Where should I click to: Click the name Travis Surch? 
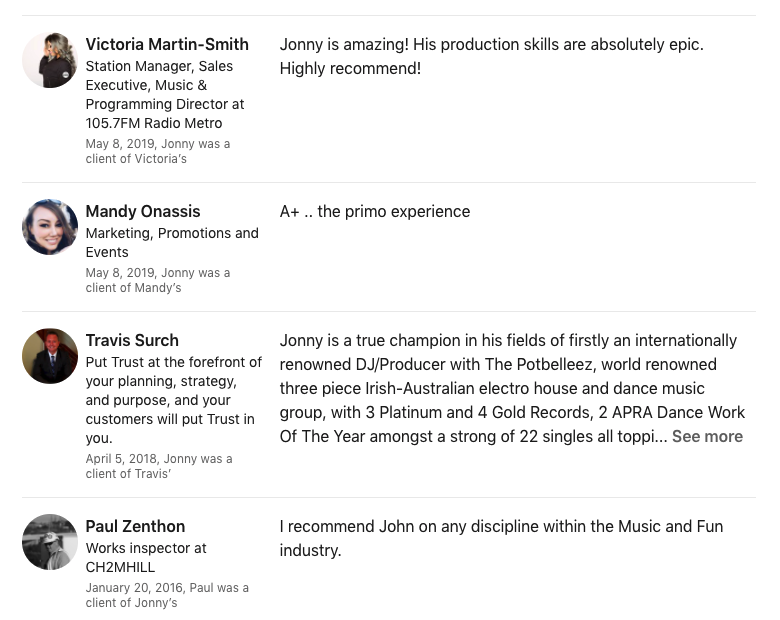coord(132,340)
